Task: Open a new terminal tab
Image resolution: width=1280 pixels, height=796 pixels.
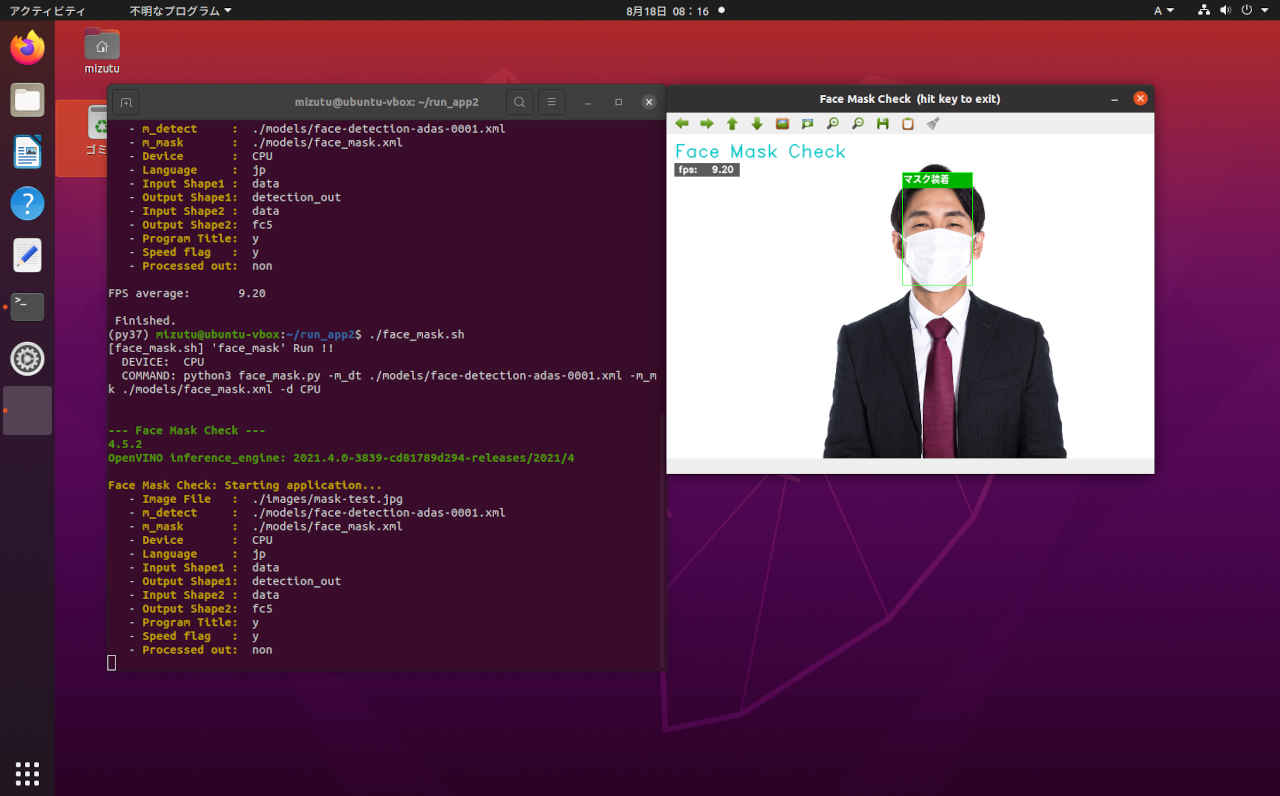Action: coord(125,102)
